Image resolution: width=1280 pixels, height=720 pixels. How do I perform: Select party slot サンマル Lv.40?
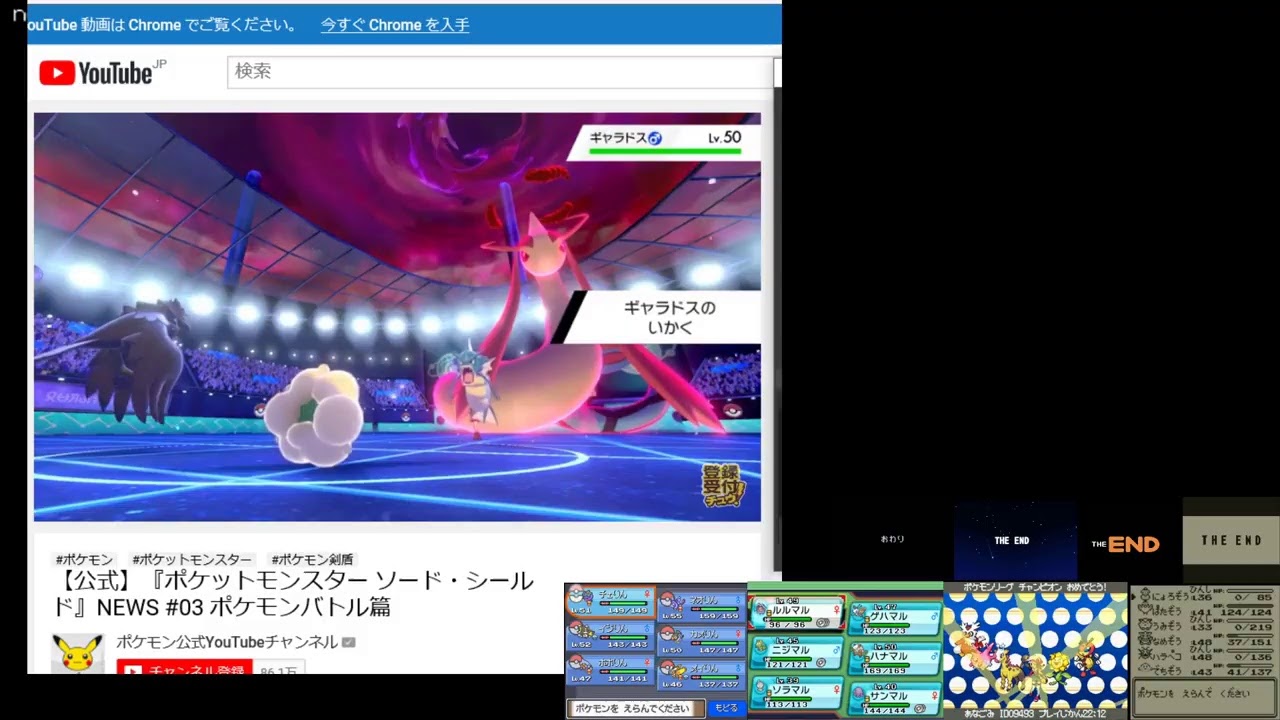895,699
